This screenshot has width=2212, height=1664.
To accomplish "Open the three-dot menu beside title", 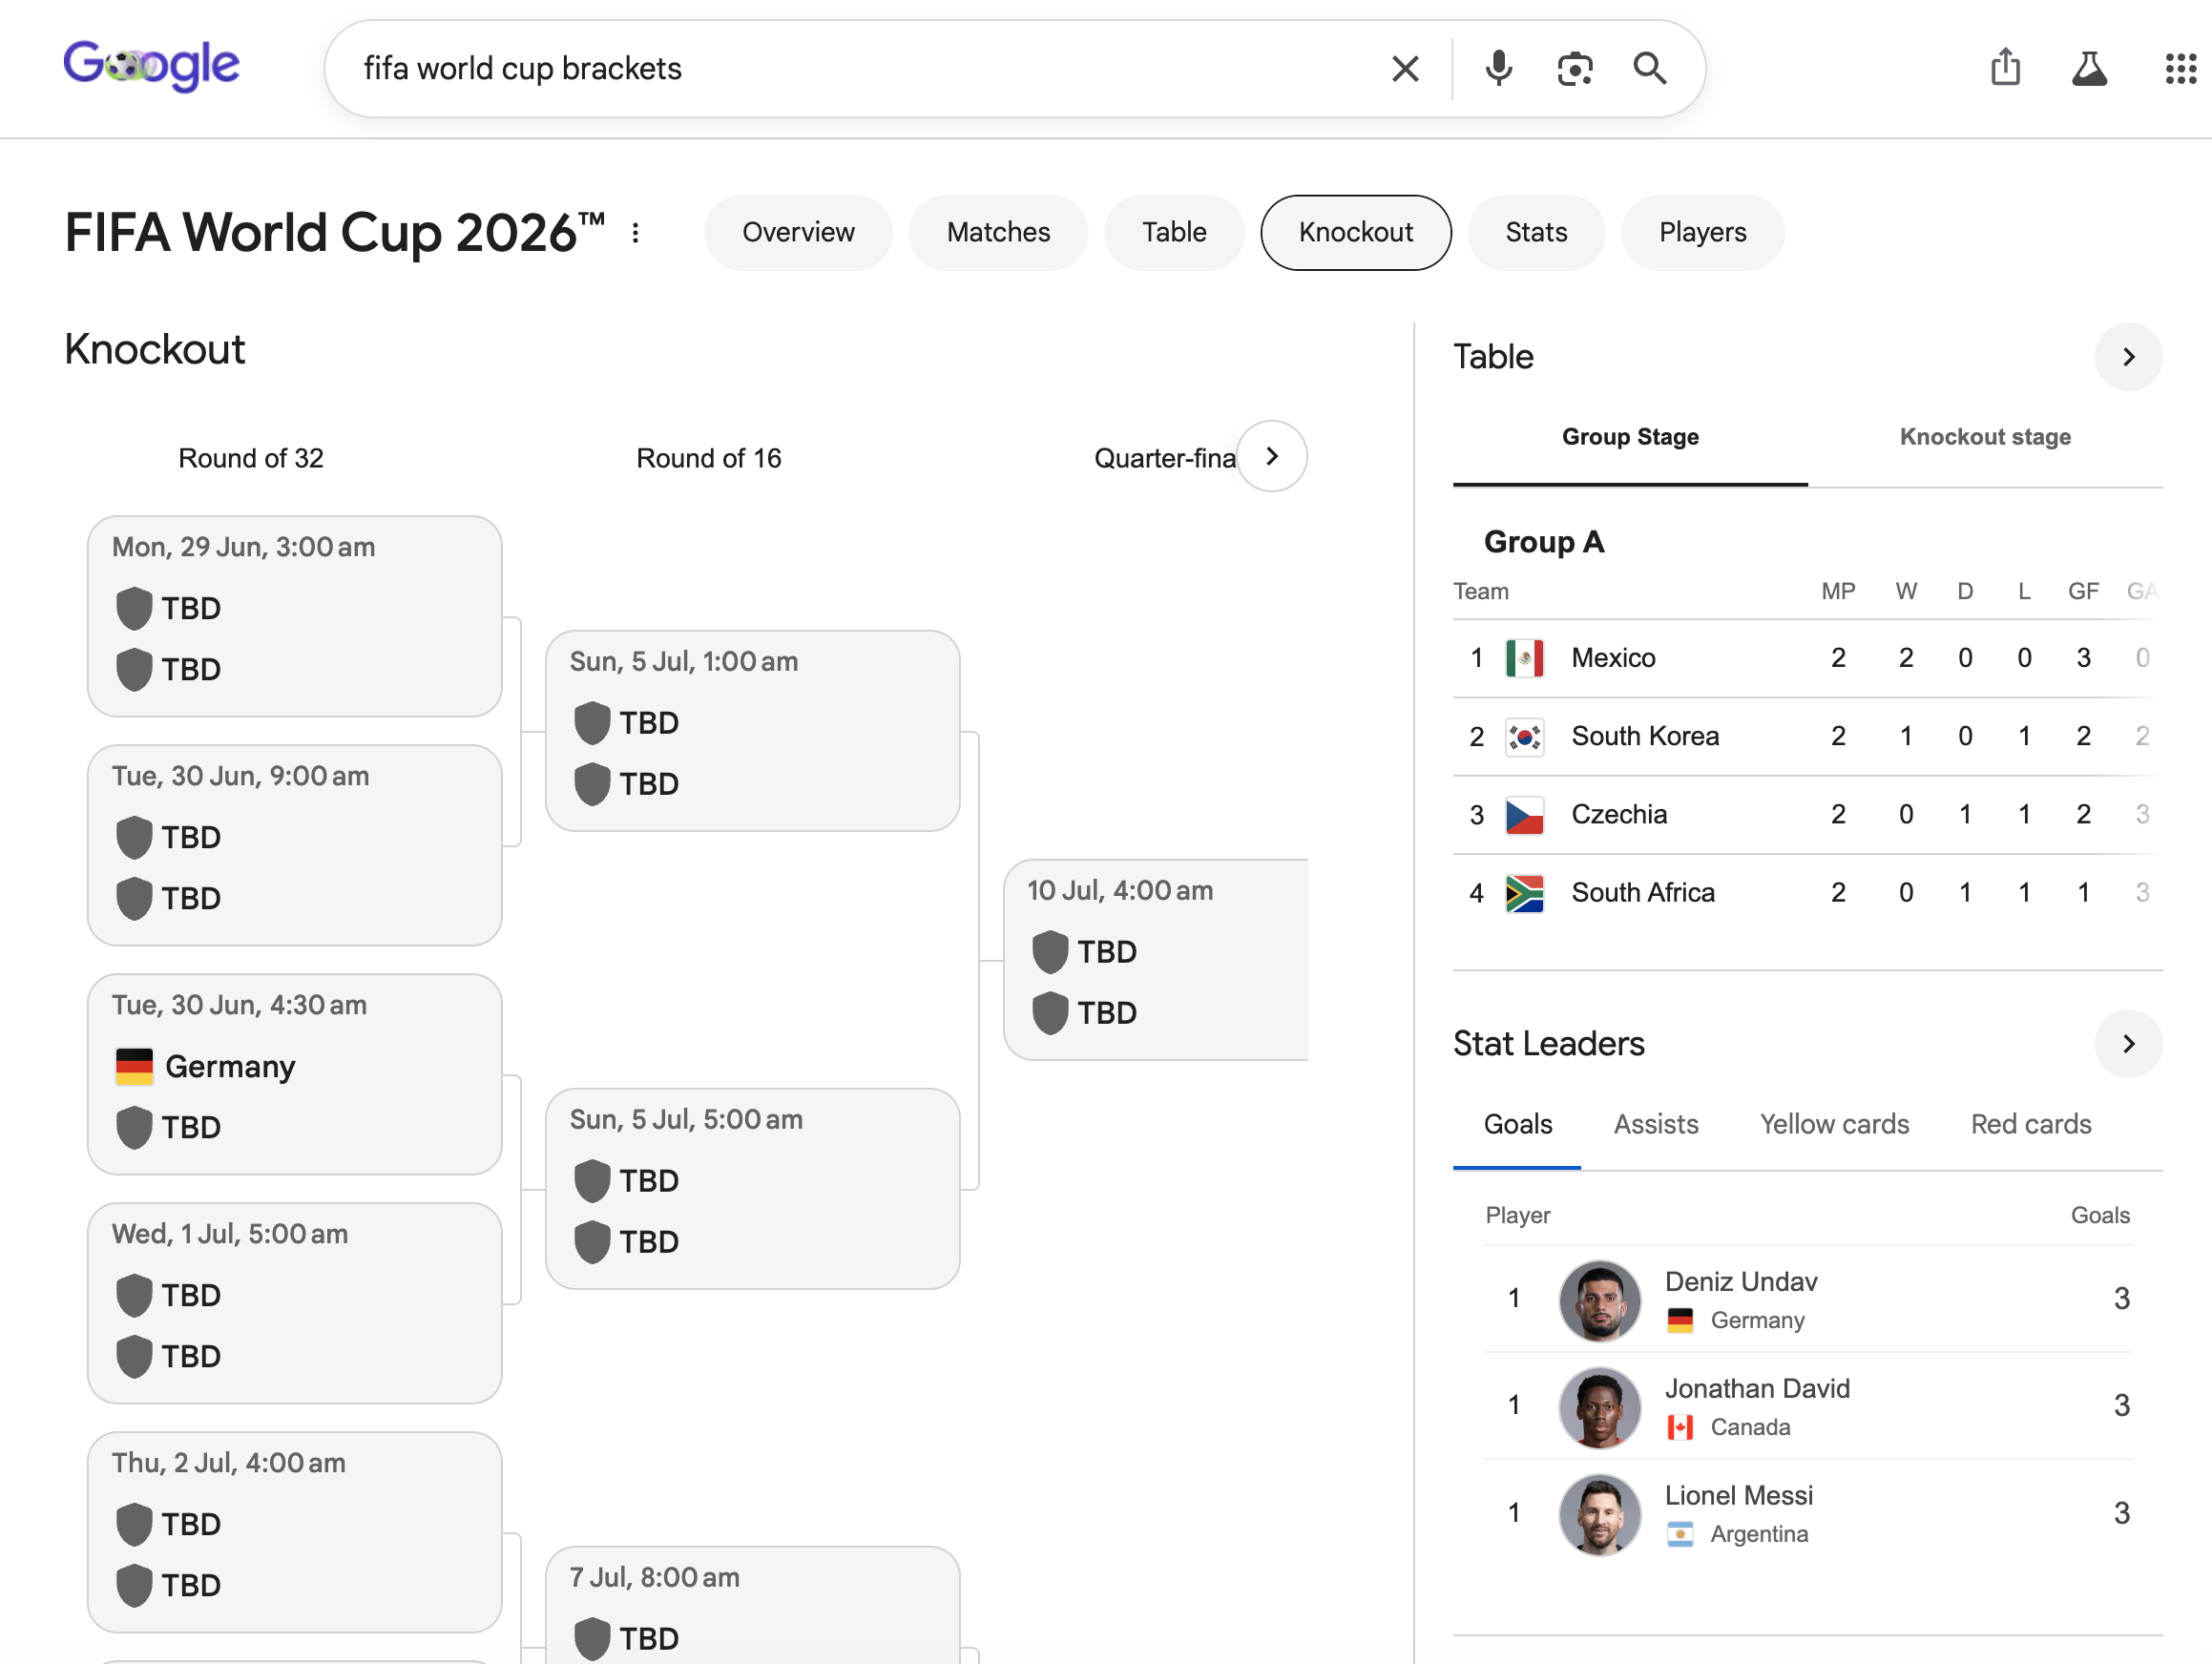I will point(635,232).
